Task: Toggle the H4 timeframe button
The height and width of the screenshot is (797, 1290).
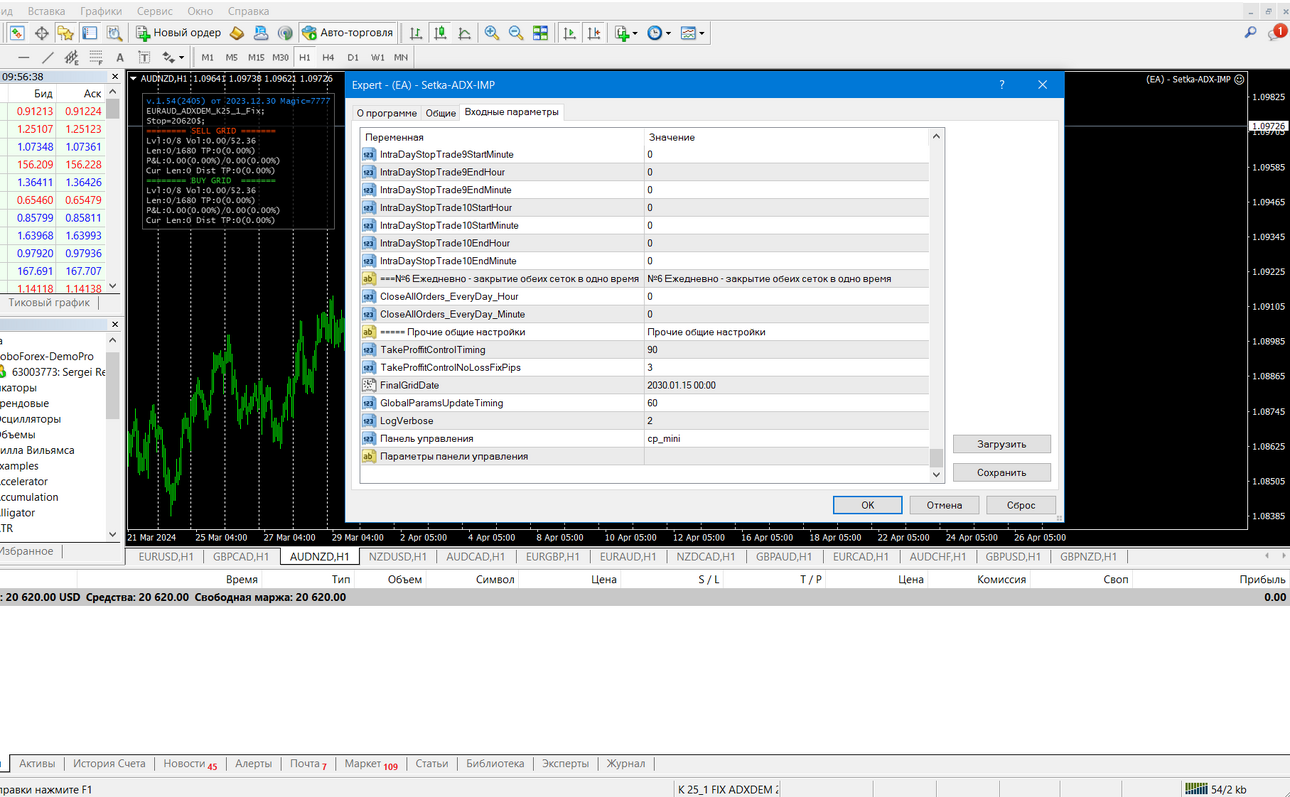Action: 328,57
